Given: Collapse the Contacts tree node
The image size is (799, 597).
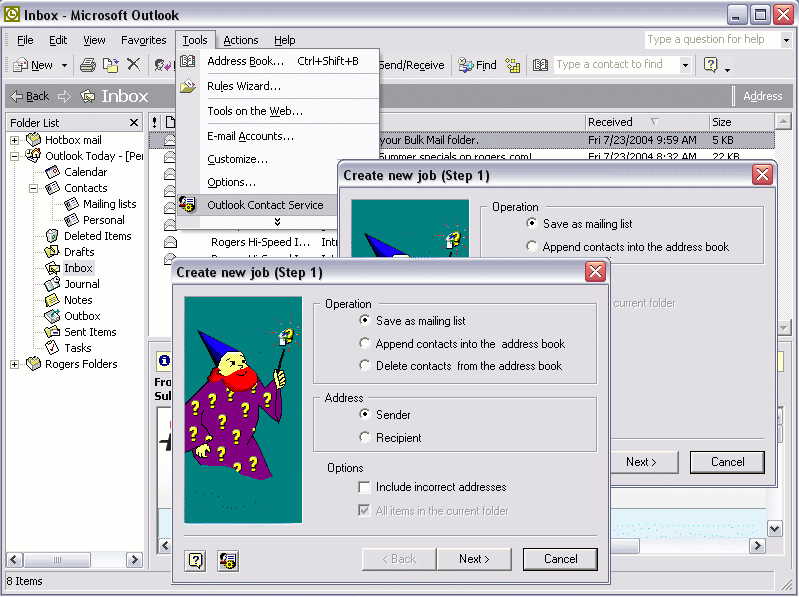Looking at the screenshot, I should tap(34, 188).
